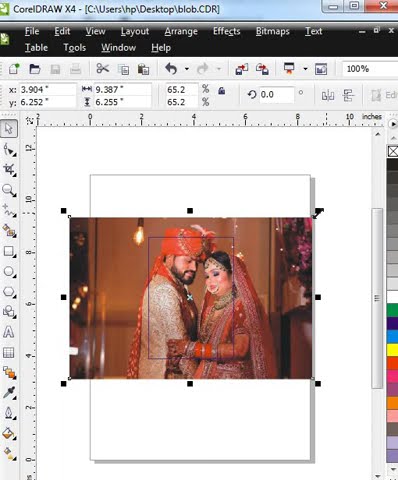This screenshot has height=480, width=398.
Task: Click the Export icon
Action: click(x=262, y=69)
